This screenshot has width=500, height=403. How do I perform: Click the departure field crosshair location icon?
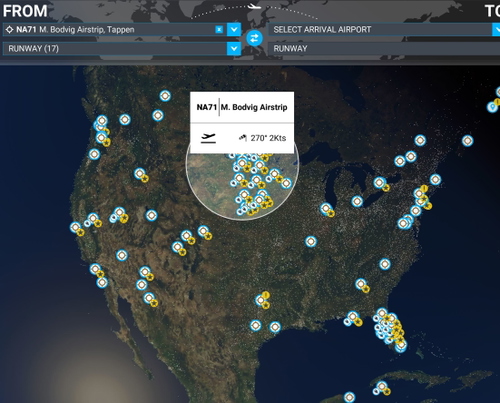[10, 30]
